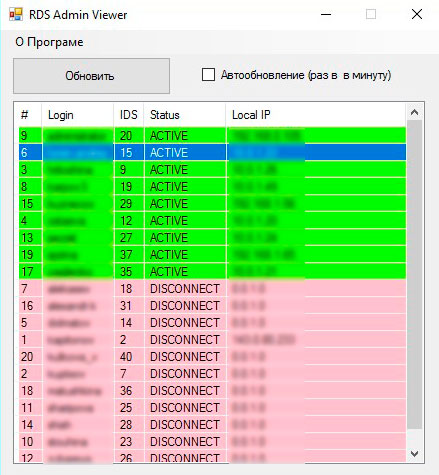Select the DISCONNECT row with IDS 23
The width and height of the screenshot is (439, 475).
pos(212,442)
